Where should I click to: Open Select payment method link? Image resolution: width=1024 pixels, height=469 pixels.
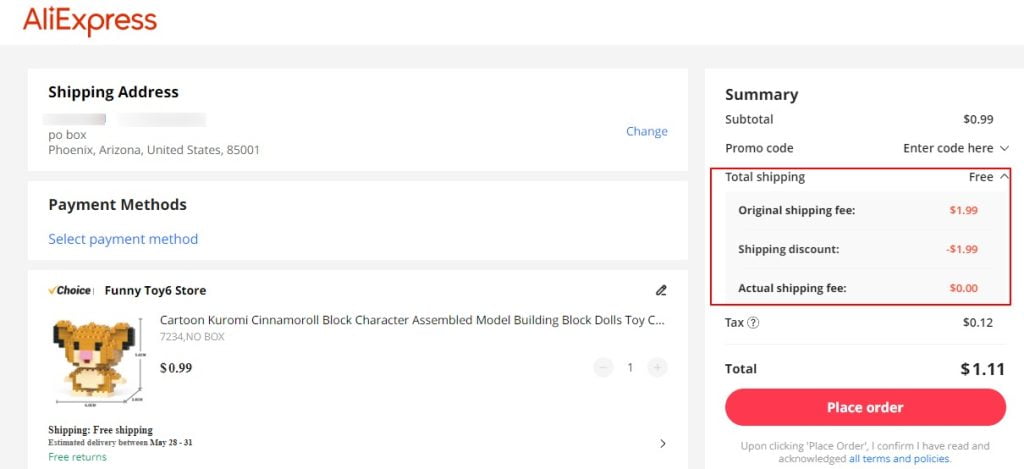(123, 239)
